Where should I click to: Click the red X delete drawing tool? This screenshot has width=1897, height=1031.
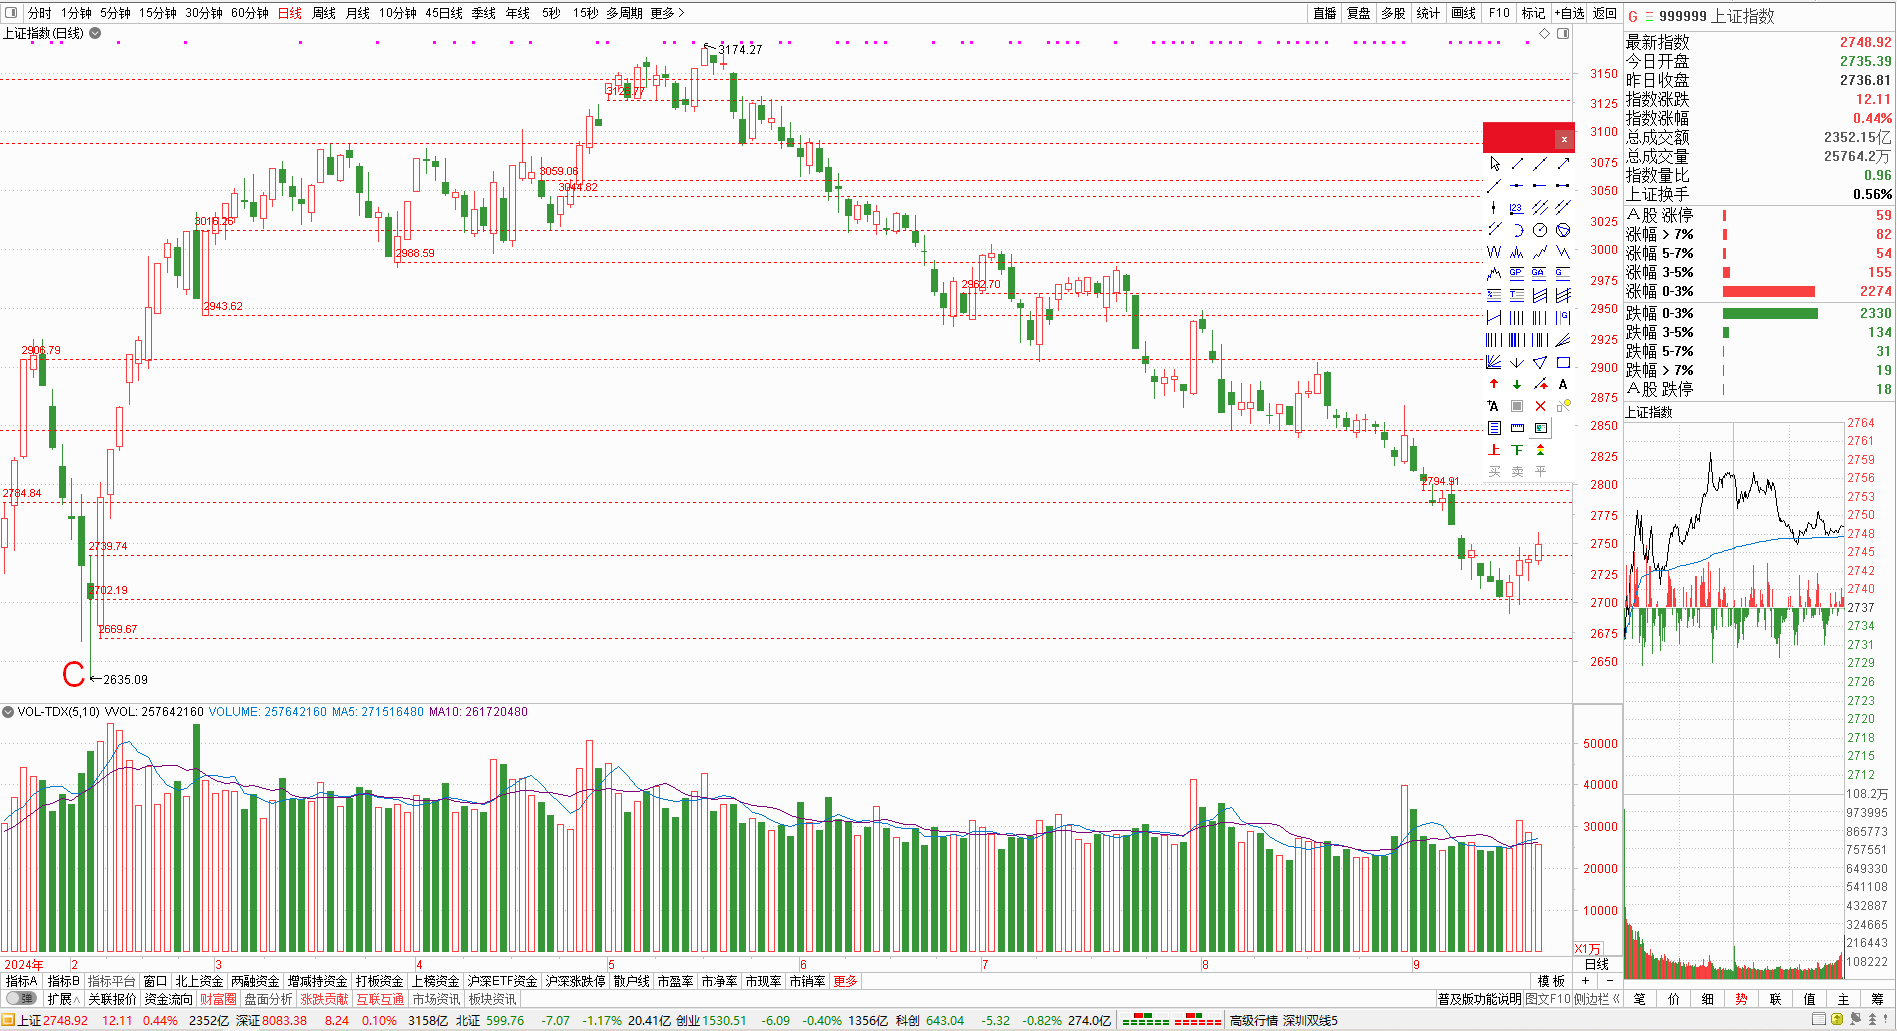pyautogui.click(x=1540, y=406)
